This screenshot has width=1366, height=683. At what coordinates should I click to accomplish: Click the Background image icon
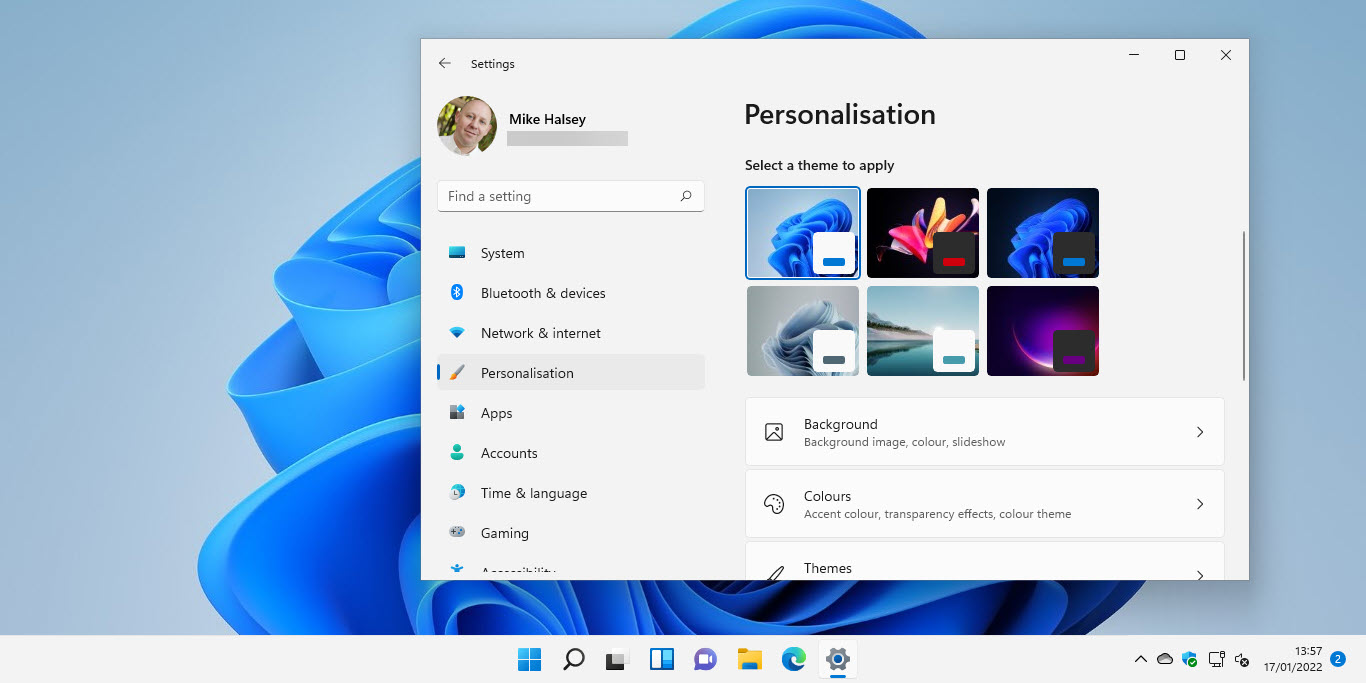point(773,431)
